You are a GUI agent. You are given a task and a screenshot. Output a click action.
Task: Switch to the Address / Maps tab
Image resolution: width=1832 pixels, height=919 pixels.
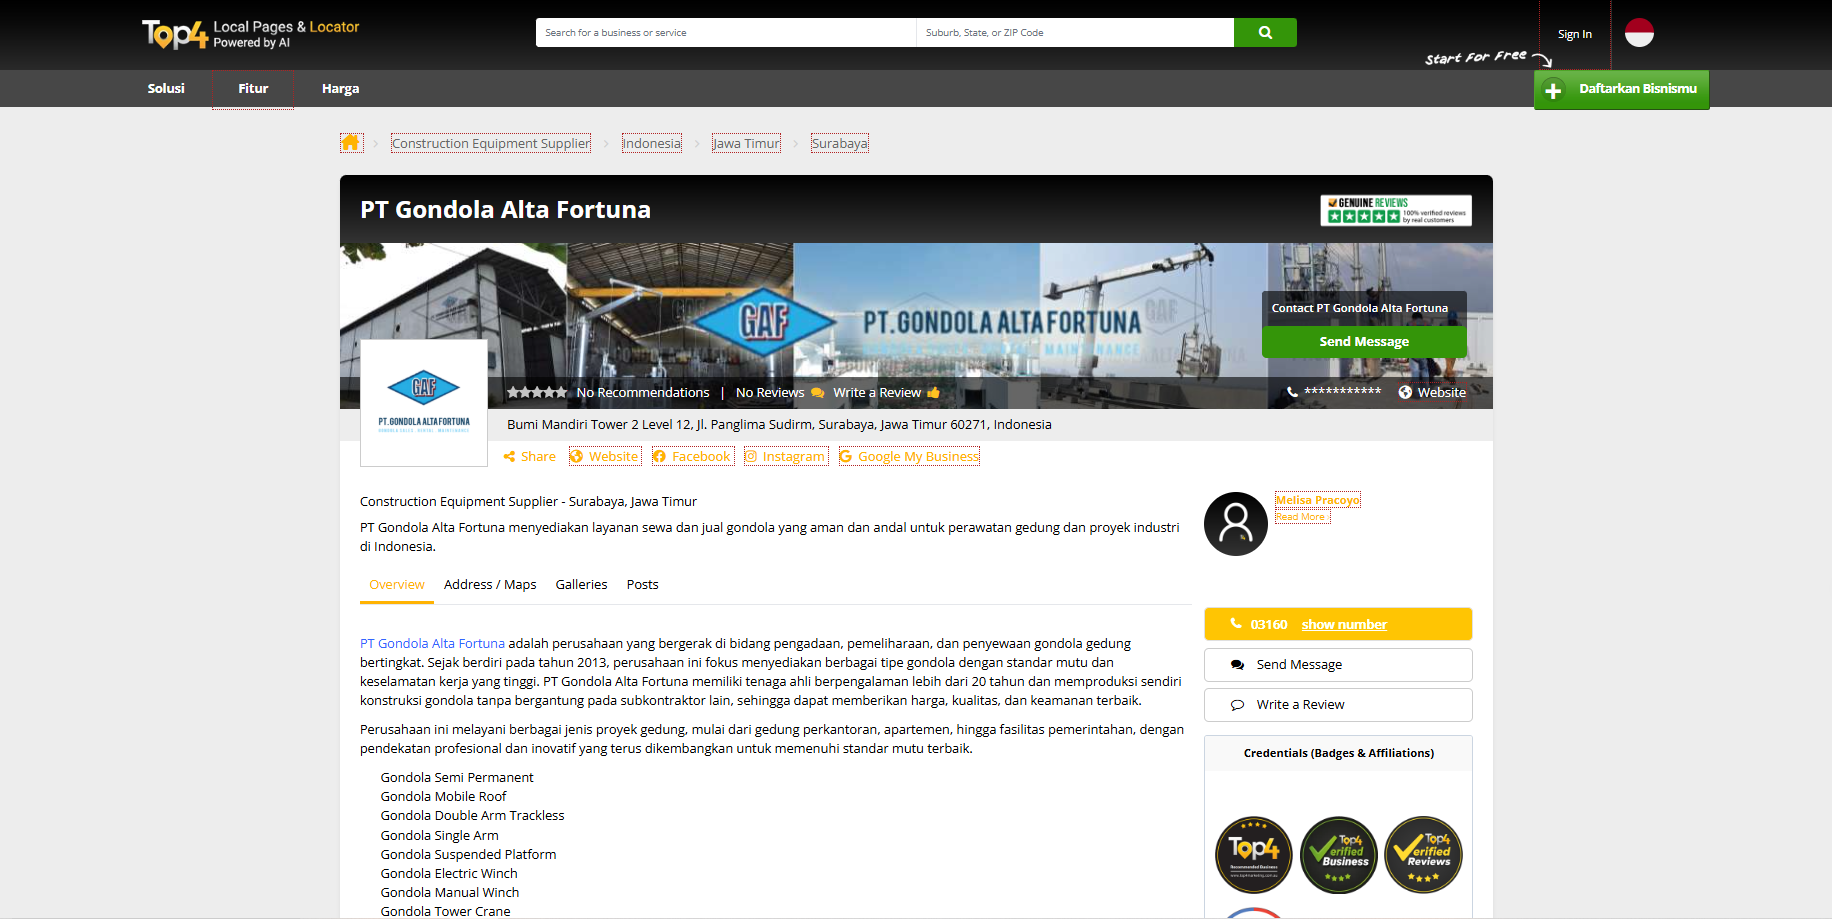490,585
